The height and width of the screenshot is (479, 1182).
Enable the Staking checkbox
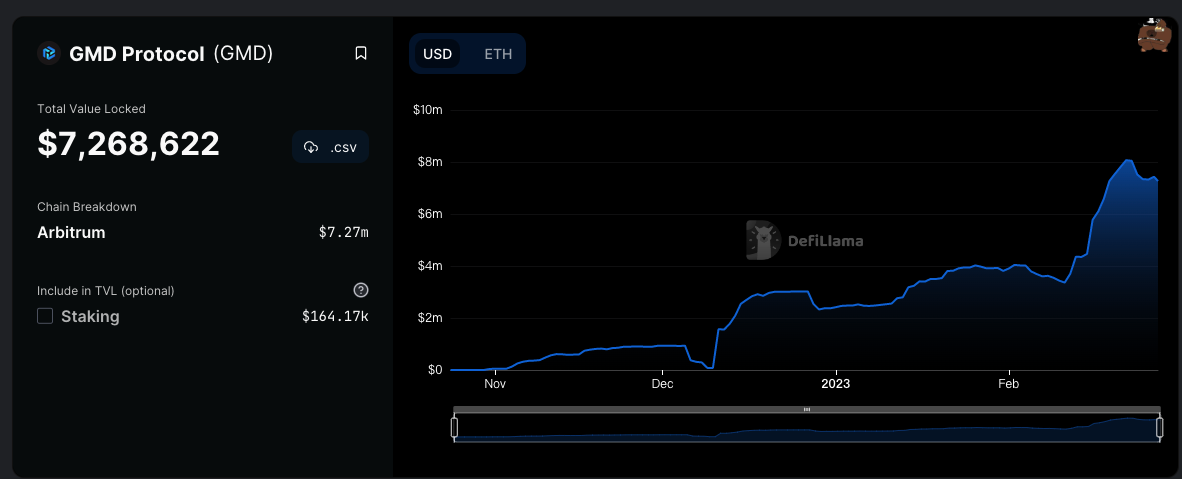pyautogui.click(x=45, y=316)
